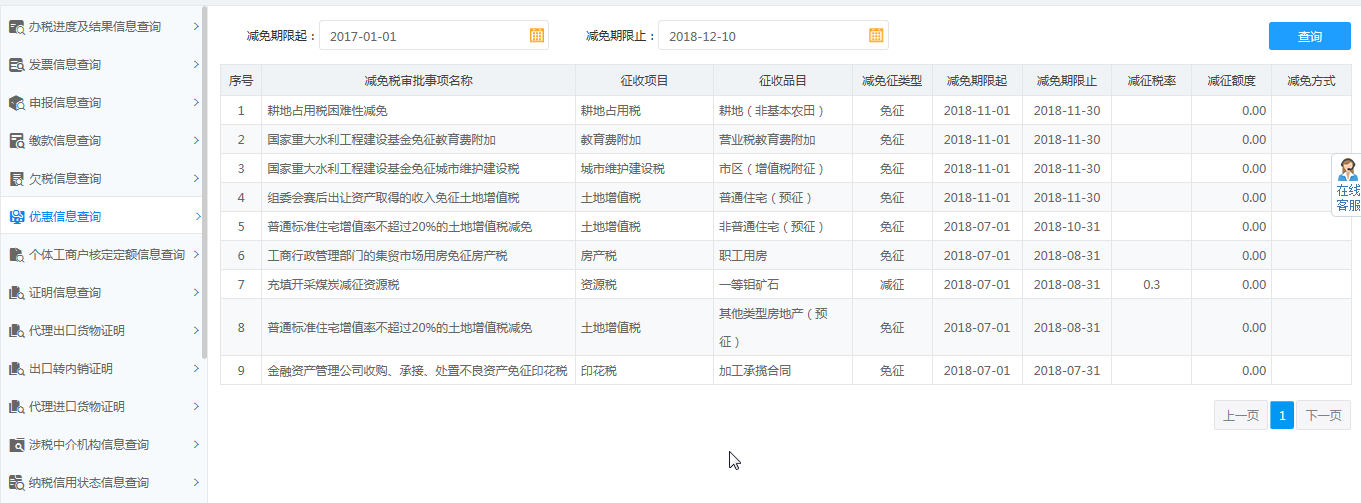Click the 缴款信息查询 sidebar icon
This screenshot has width=1361, height=503.
click(x=16, y=141)
